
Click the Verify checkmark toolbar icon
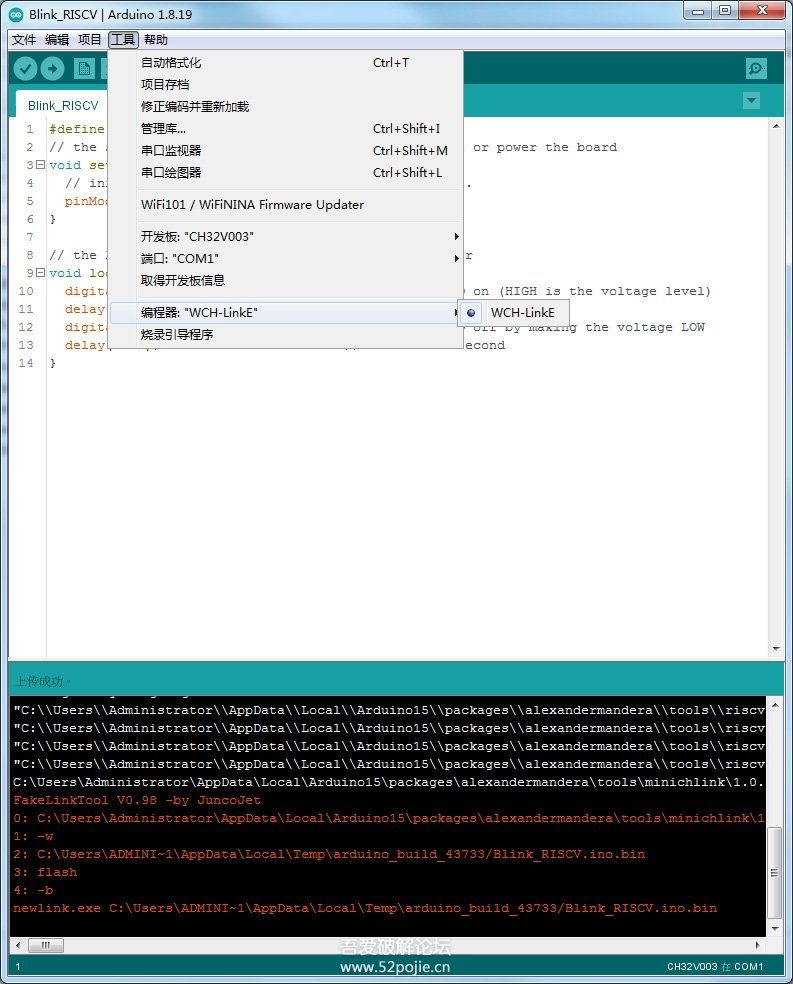point(26,68)
